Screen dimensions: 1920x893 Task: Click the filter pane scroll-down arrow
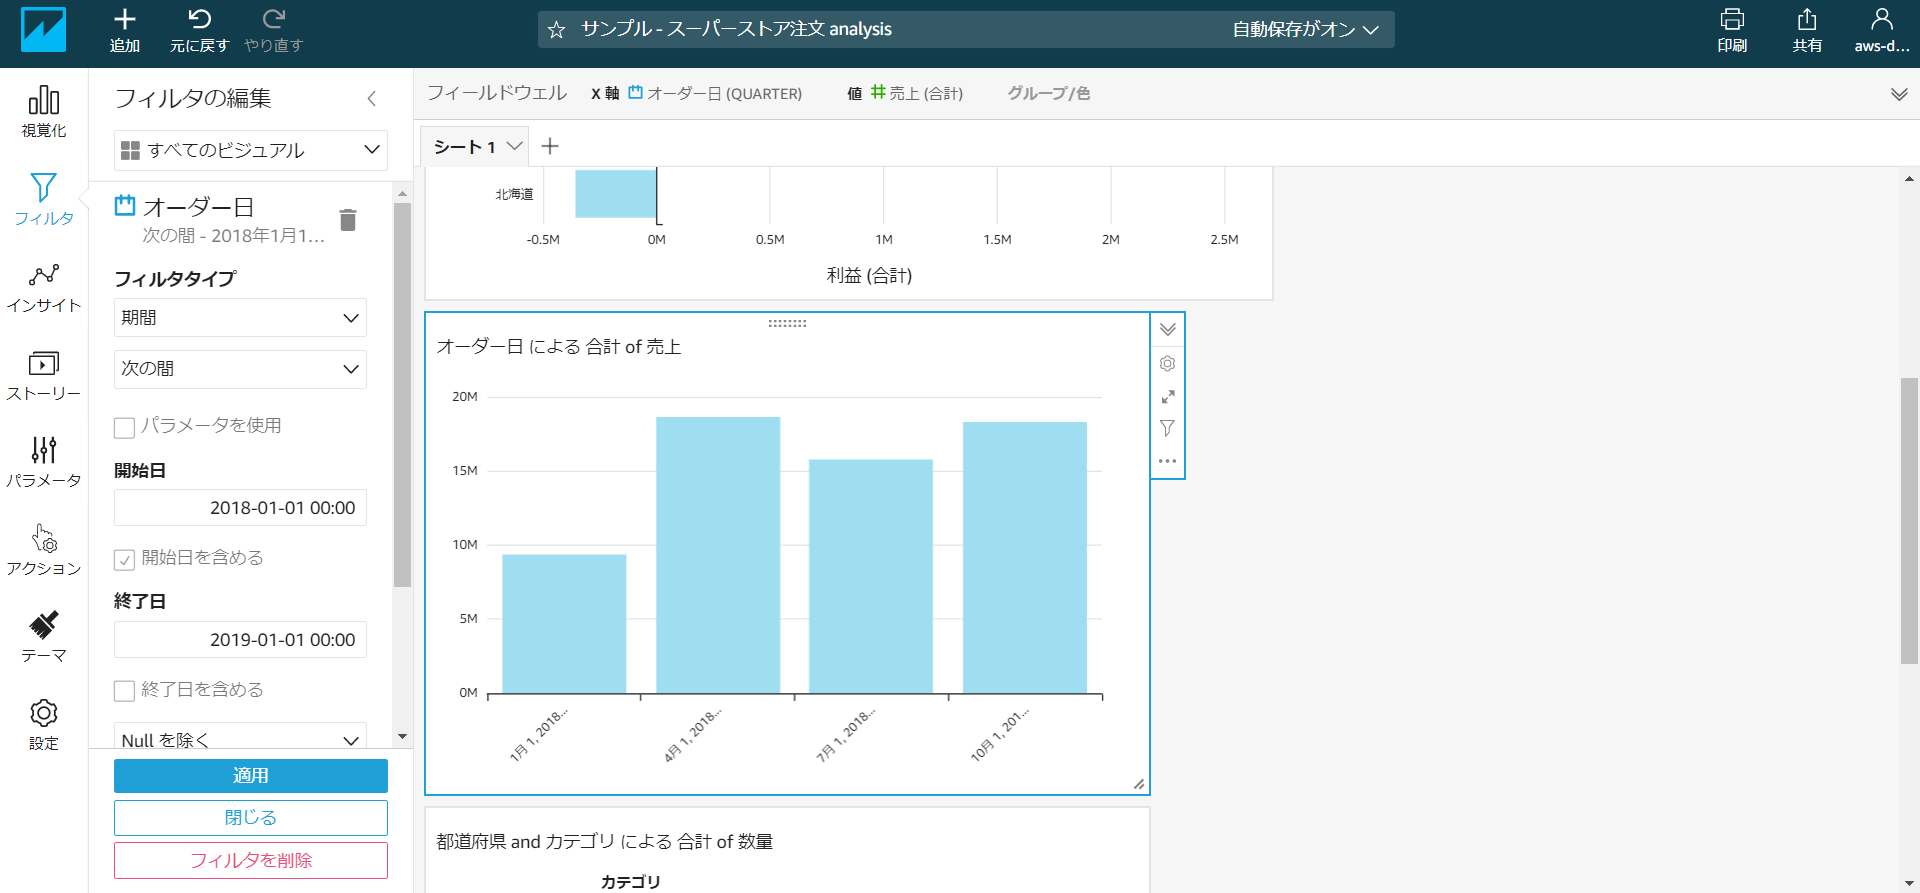(402, 737)
